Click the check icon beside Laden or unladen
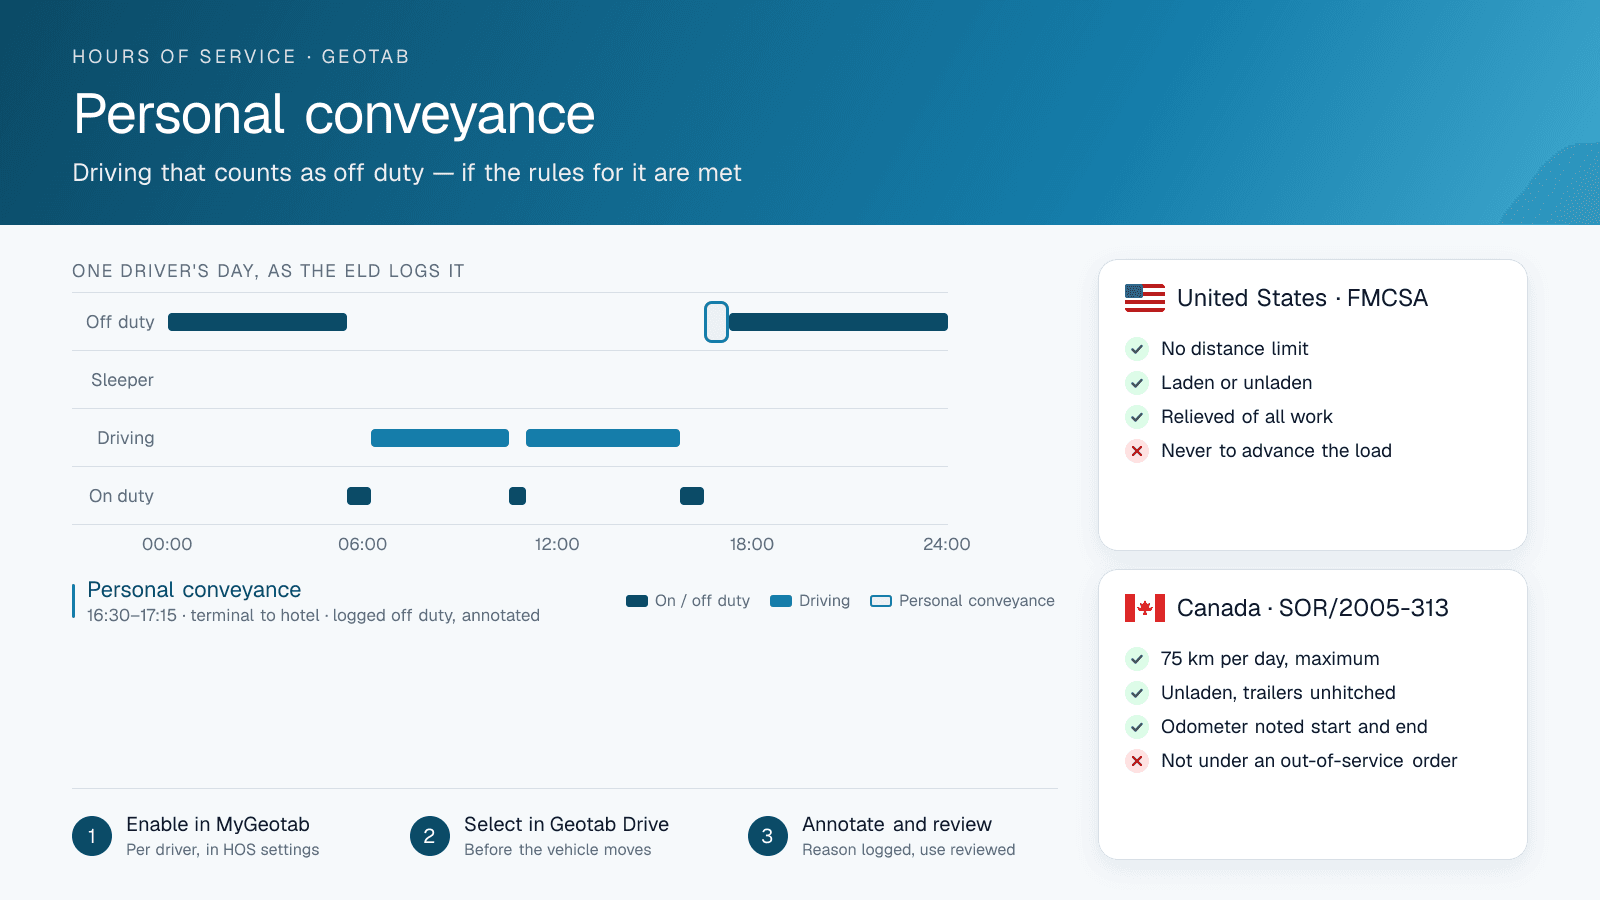This screenshot has height=900, width=1600. pos(1137,383)
